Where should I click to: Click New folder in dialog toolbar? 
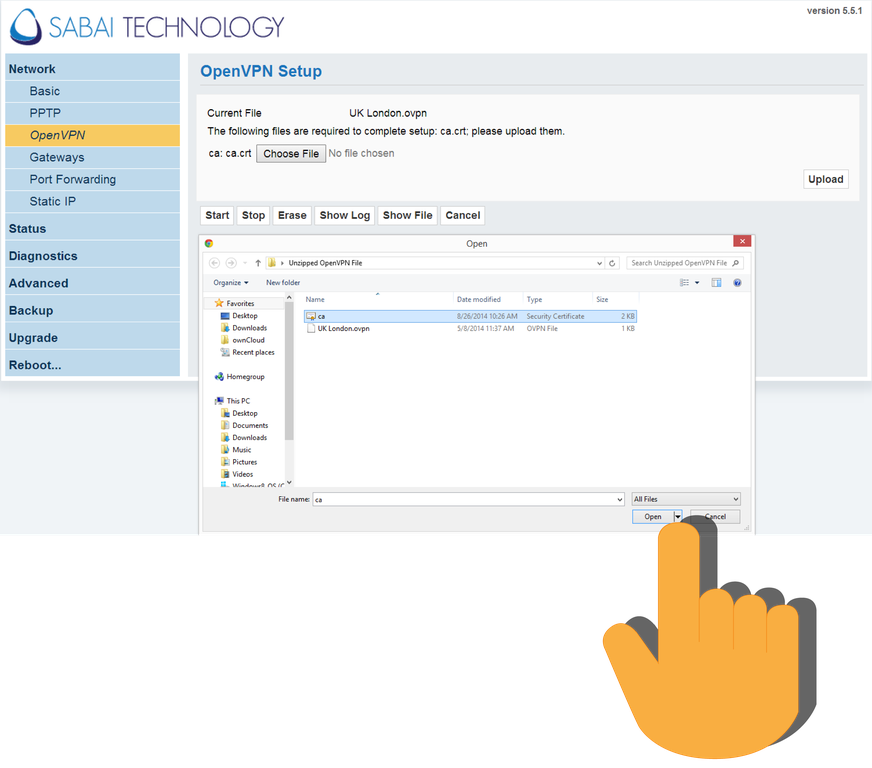click(283, 283)
